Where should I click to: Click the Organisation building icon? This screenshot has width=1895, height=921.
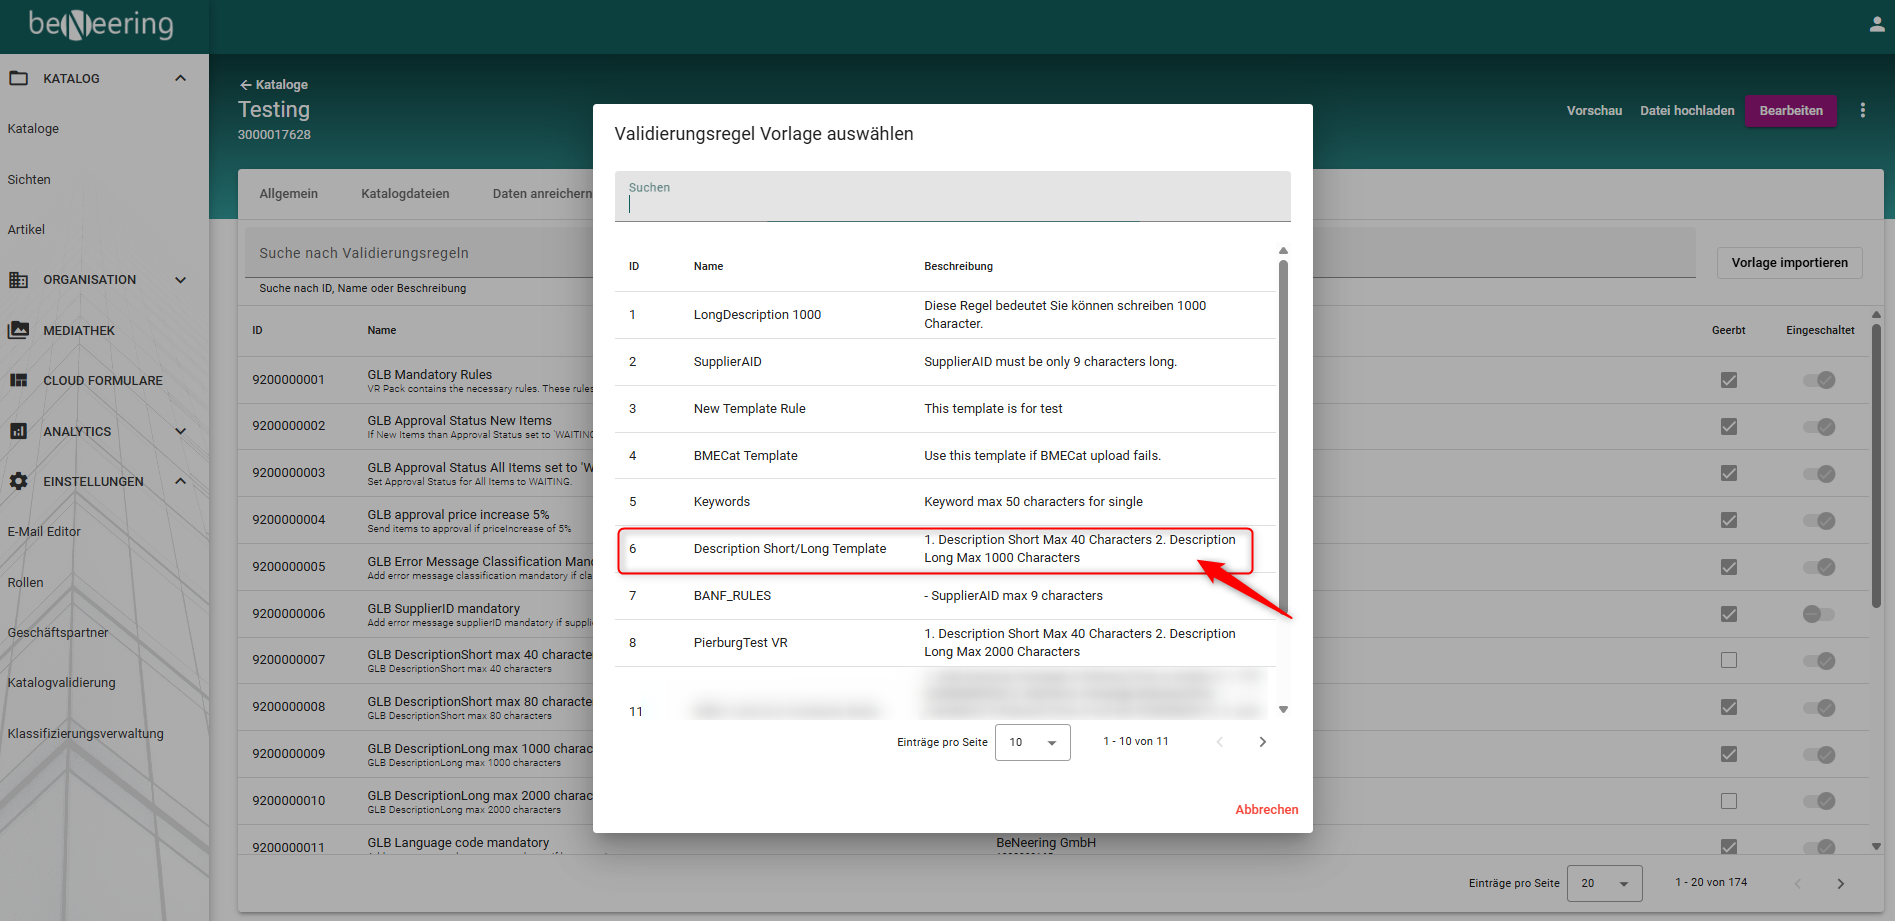[19, 280]
